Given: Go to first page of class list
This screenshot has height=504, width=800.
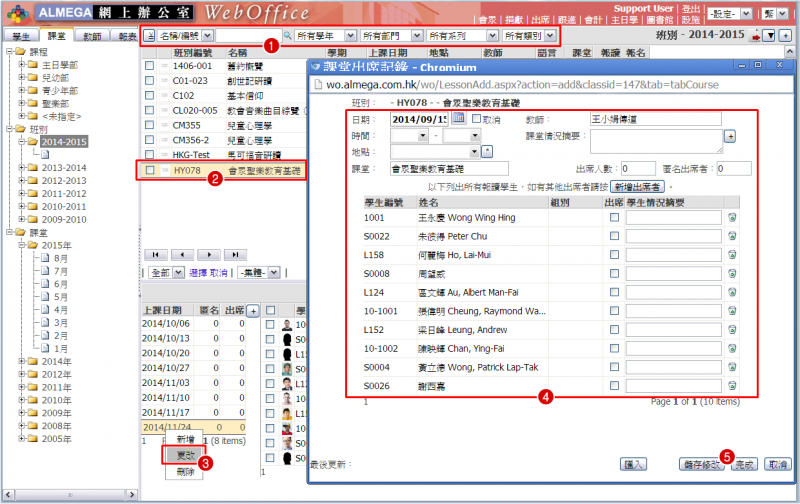Looking at the screenshot, I should (x=156, y=254).
